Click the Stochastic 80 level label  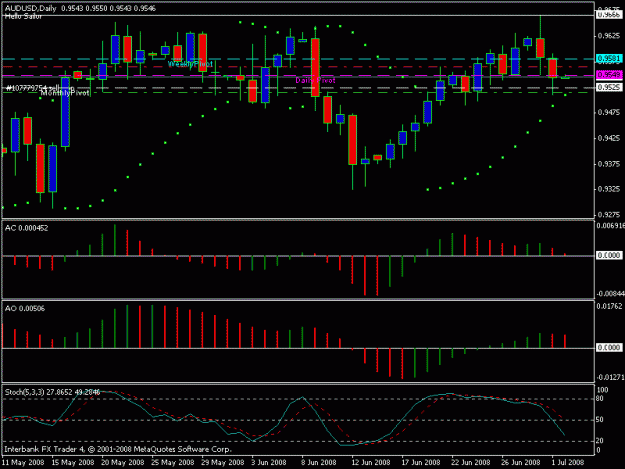pyautogui.click(x=599, y=398)
